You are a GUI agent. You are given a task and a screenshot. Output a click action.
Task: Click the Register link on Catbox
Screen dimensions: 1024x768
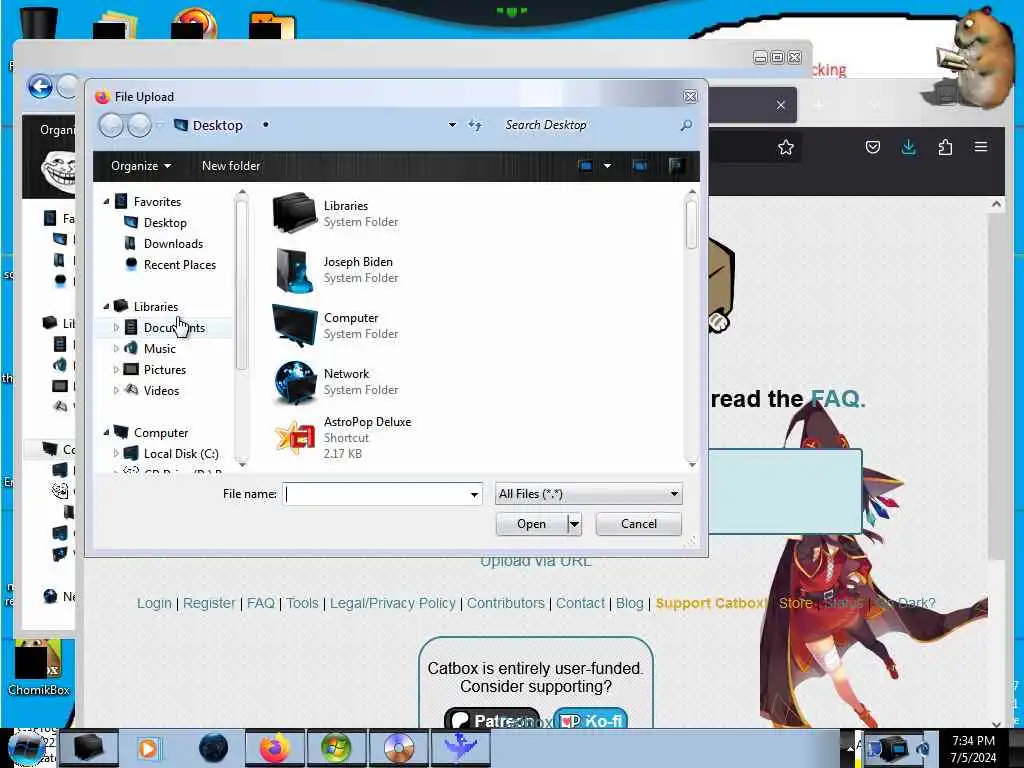coord(209,603)
